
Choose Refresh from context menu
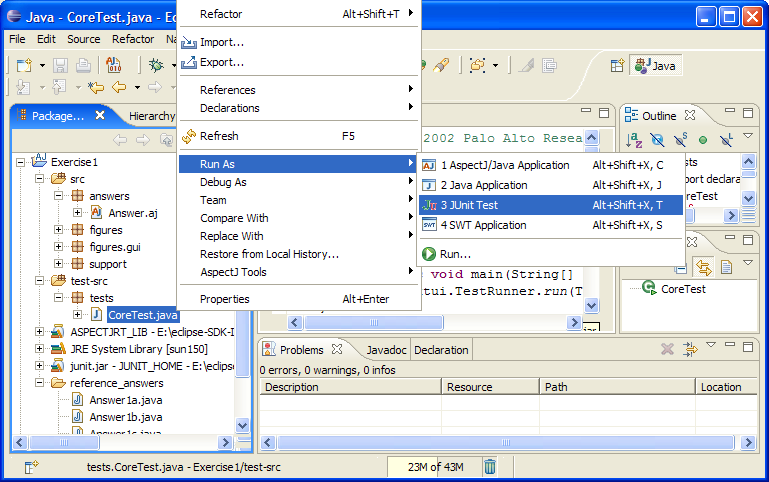click(298, 136)
